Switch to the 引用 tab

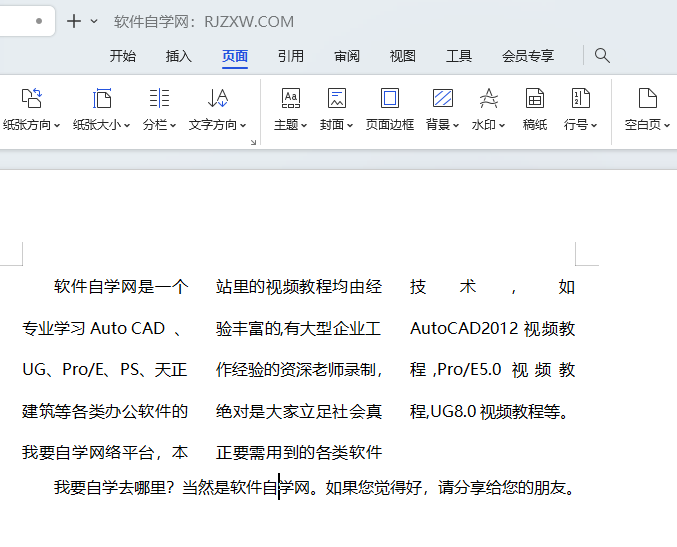point(291,56)
